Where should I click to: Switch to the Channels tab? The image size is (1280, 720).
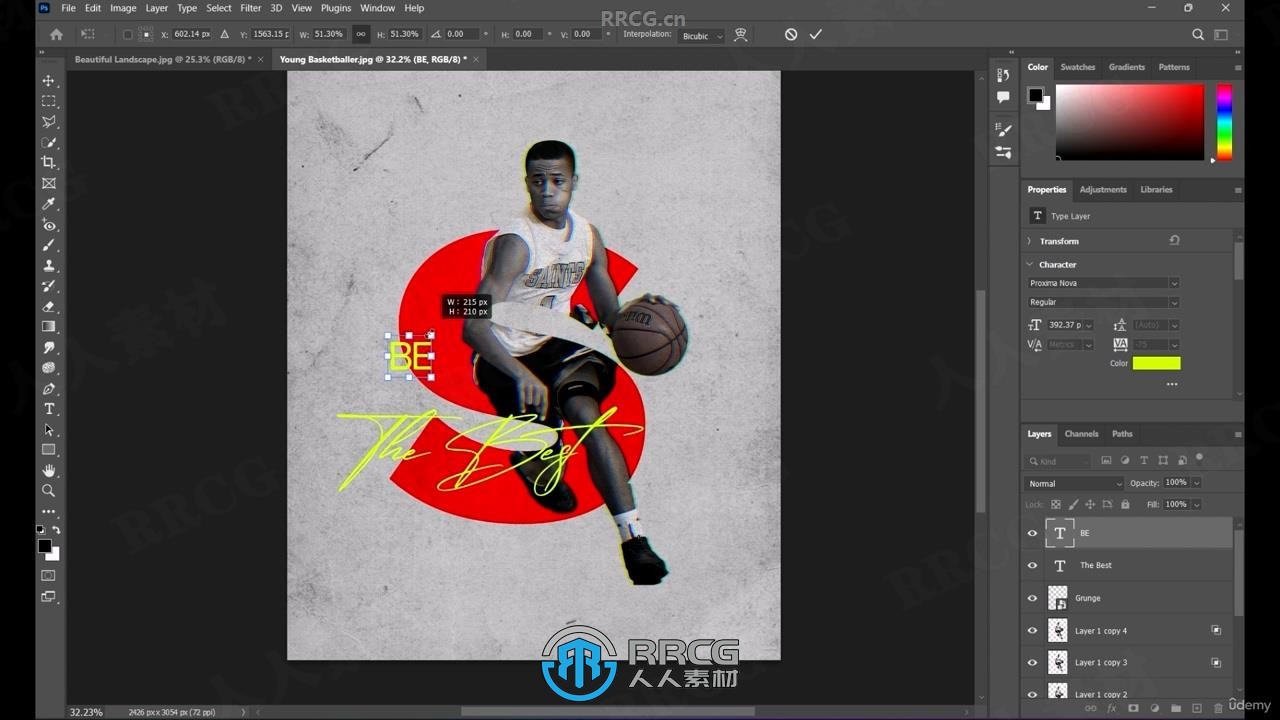1081,434
